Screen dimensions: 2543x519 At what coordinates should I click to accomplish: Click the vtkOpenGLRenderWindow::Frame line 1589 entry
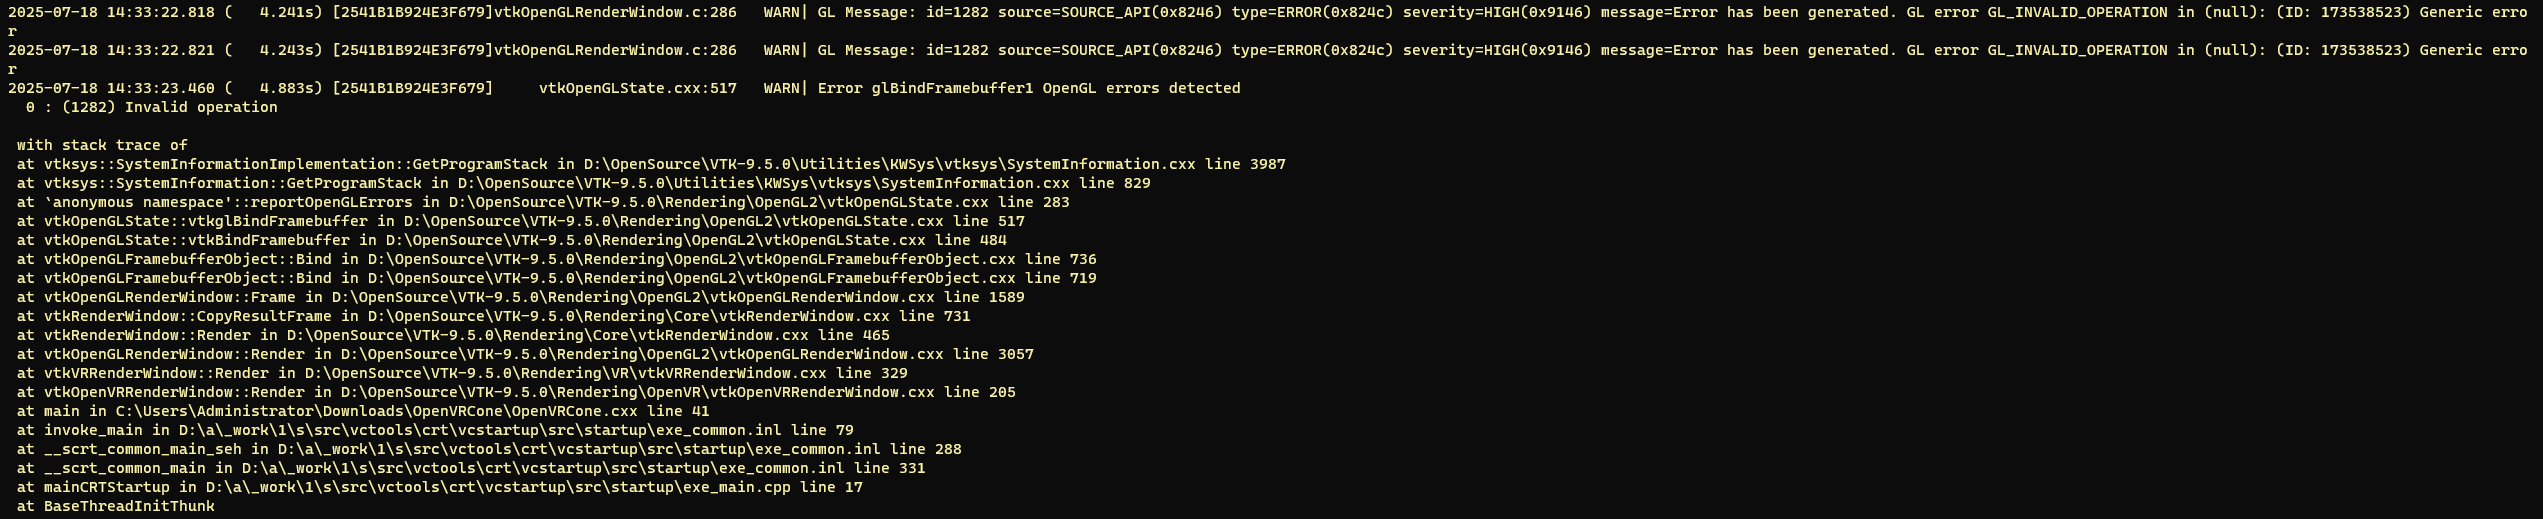521,297
